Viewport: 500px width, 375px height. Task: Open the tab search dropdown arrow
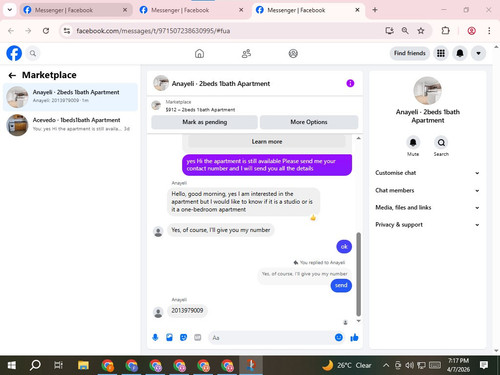pyautogui.click(x=10, y=10)
